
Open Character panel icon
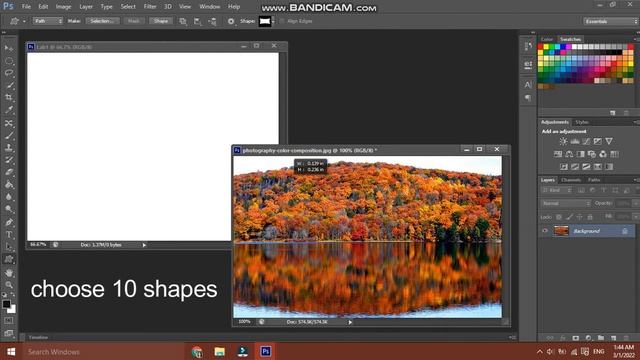[528, 85]
